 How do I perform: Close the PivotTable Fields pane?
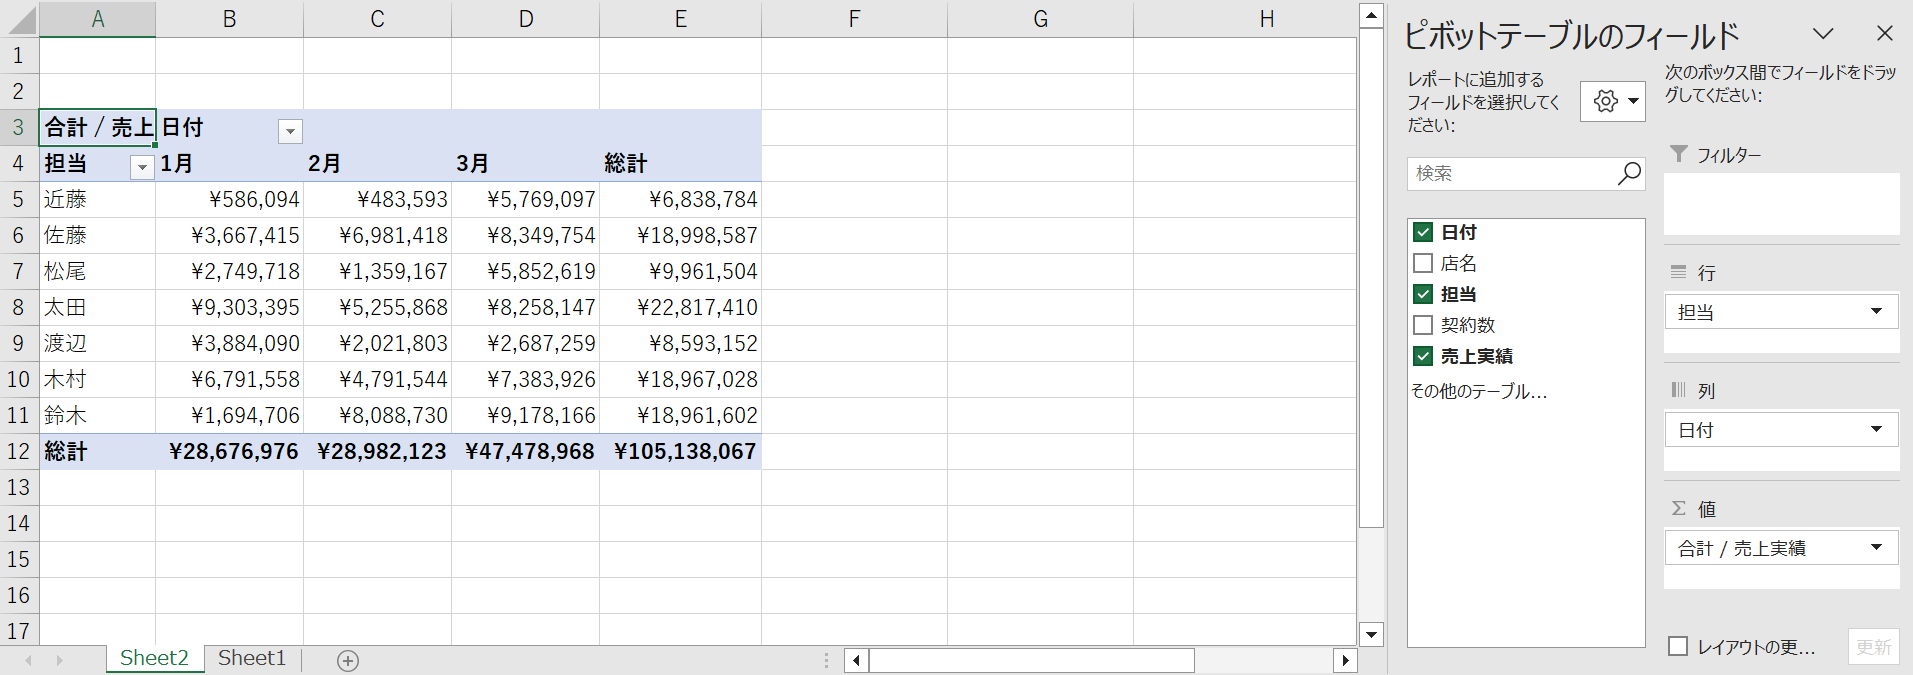(x=1884, y=34)
